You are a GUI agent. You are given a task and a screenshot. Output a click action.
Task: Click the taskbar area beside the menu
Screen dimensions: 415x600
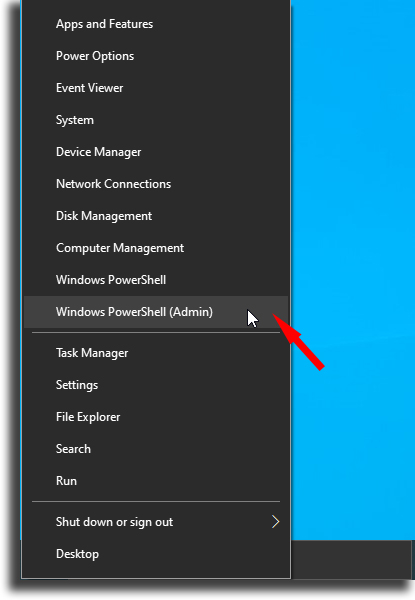pyautogui.click(x=353, y=559)
